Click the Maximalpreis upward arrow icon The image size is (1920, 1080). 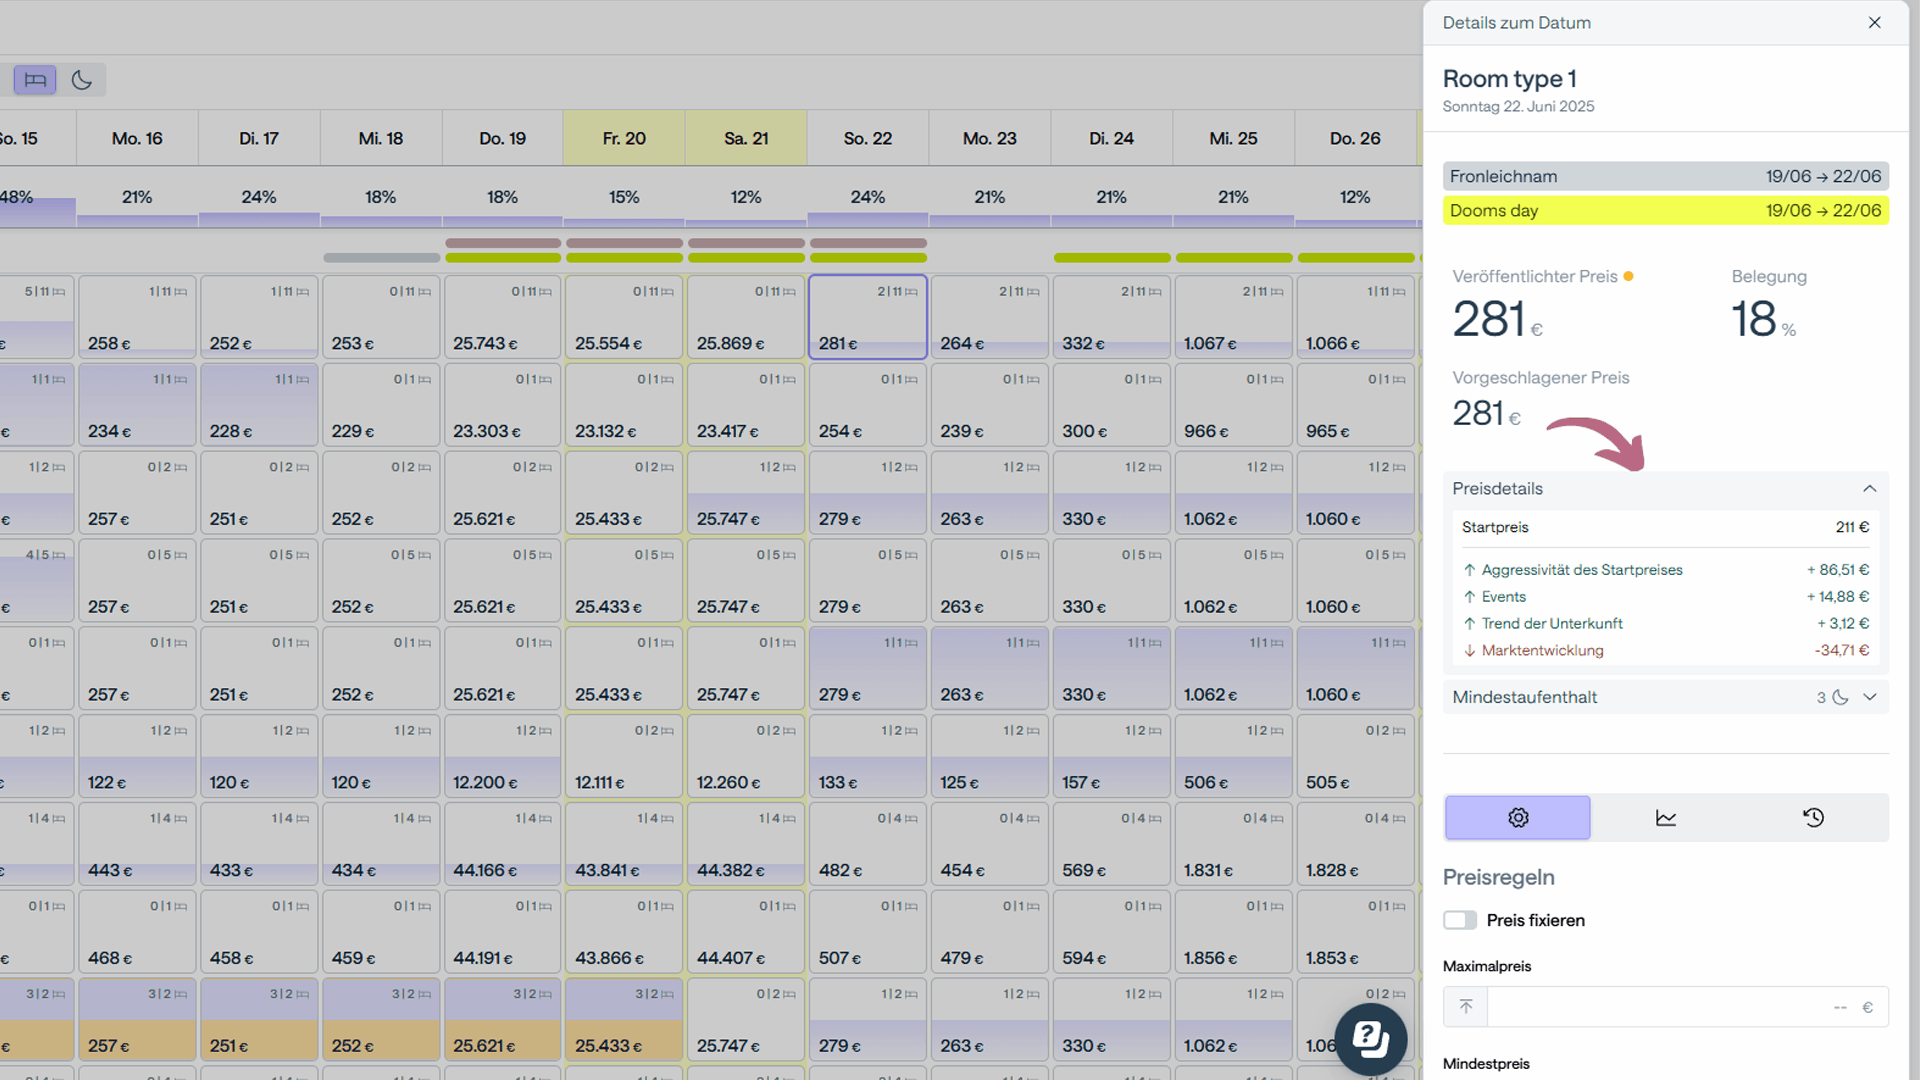pyautogui.click(x=1466, y=1007)
